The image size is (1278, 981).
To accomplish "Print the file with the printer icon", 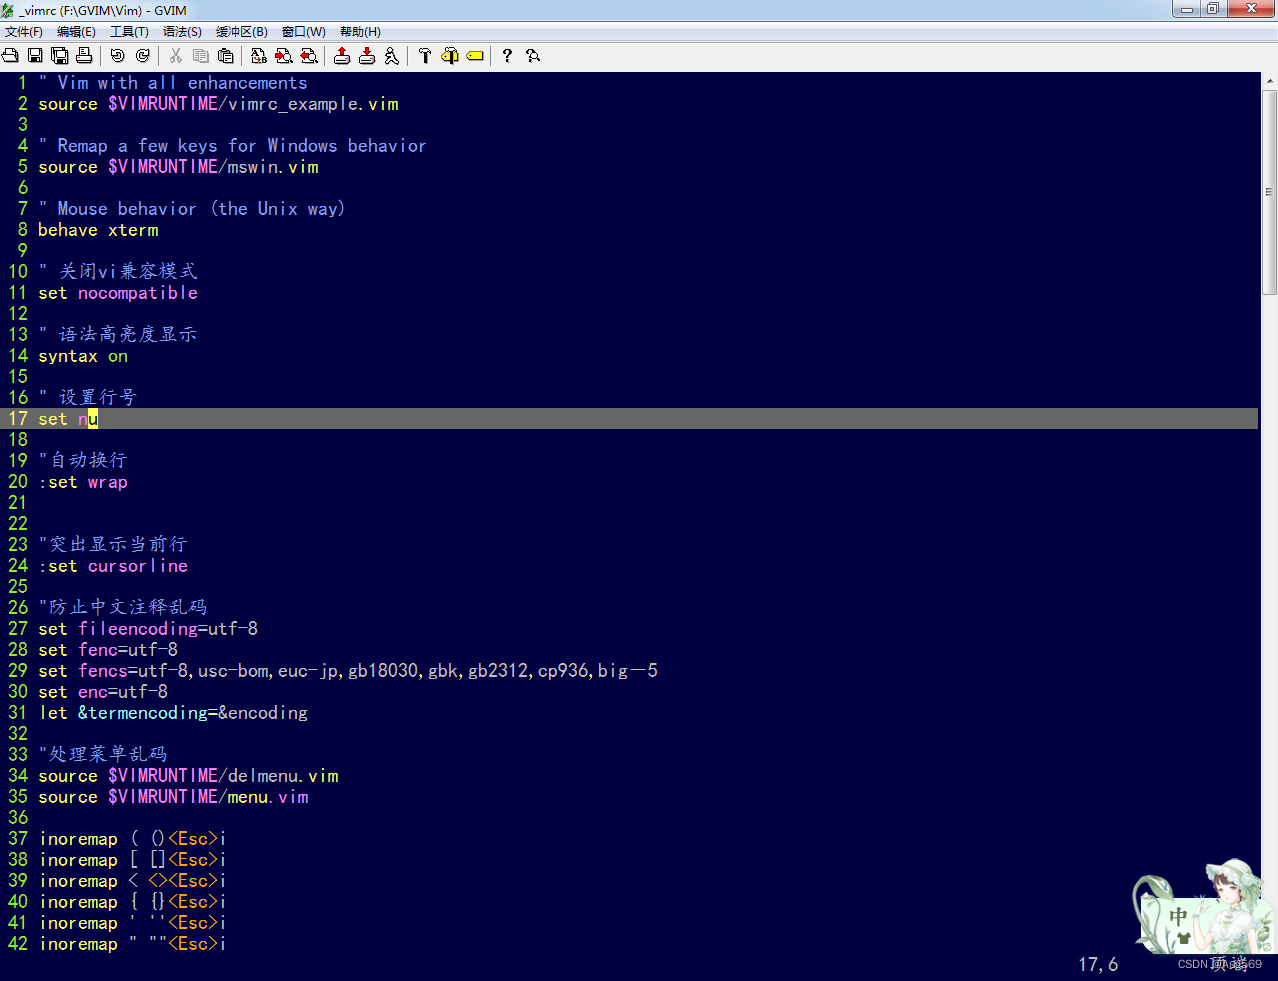I will 85,55.
